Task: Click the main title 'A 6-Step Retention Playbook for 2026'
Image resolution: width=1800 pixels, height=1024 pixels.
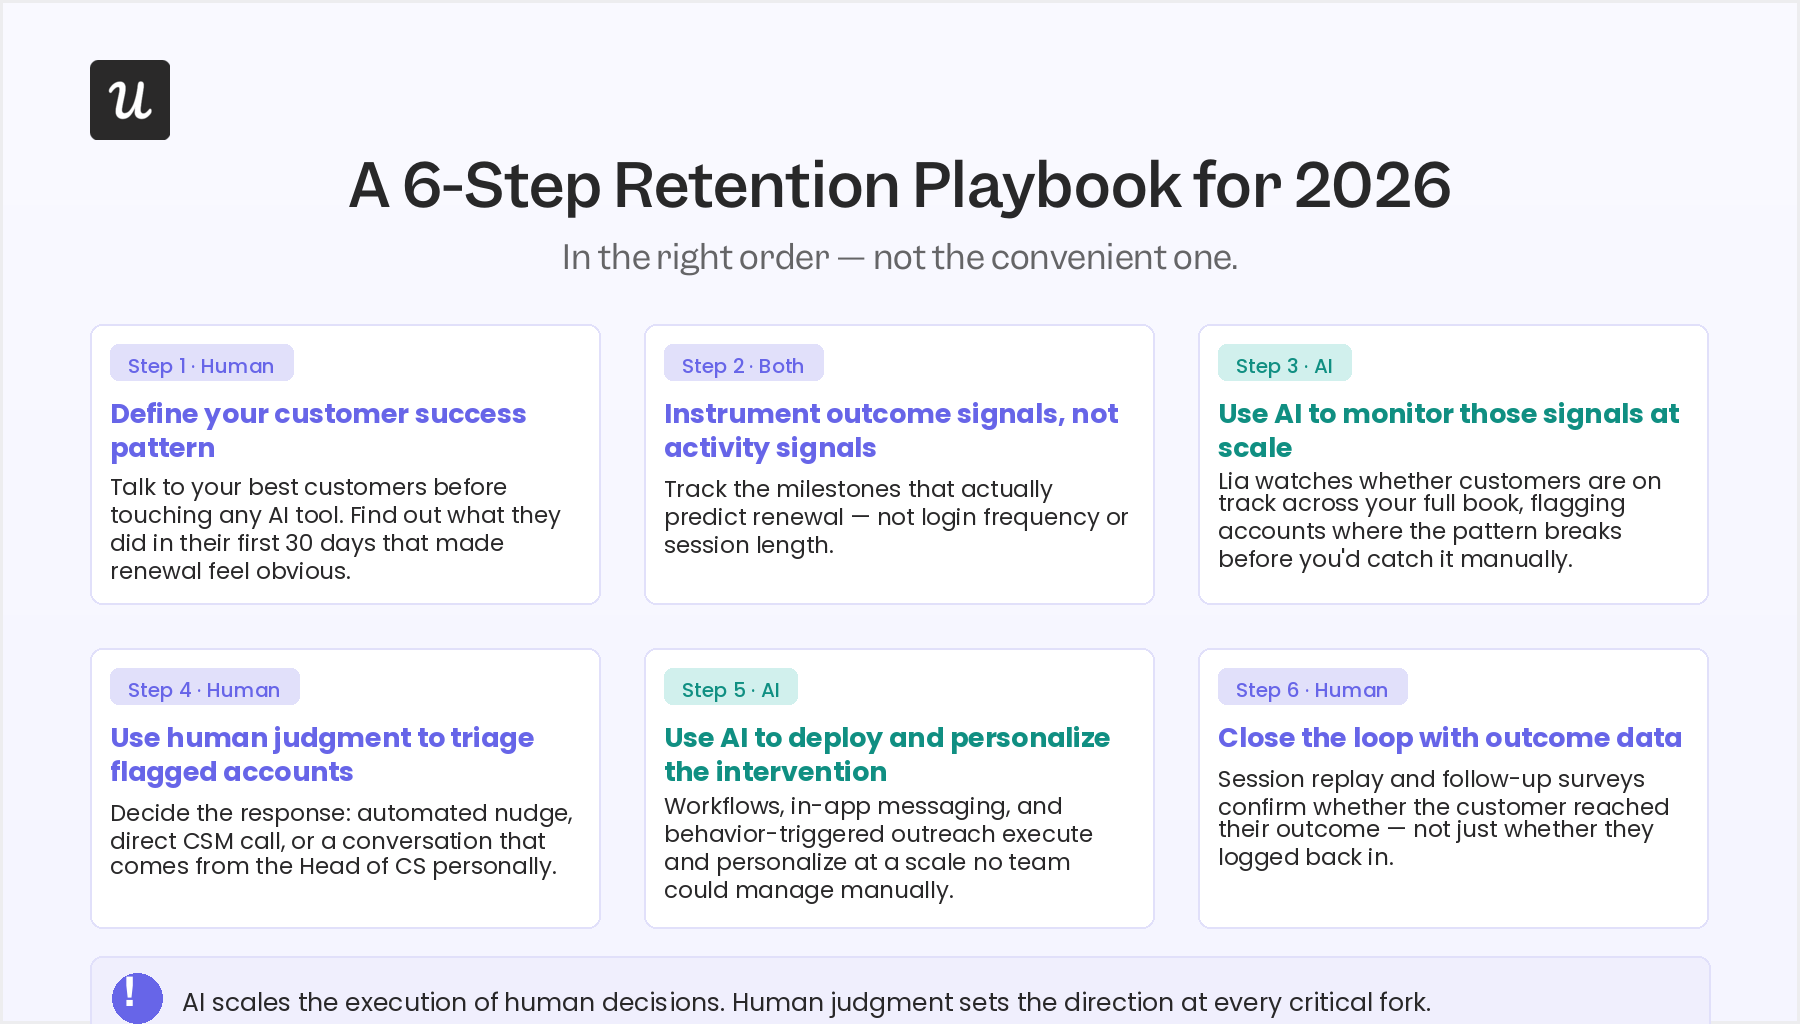Action: click(x=899, y=185)
